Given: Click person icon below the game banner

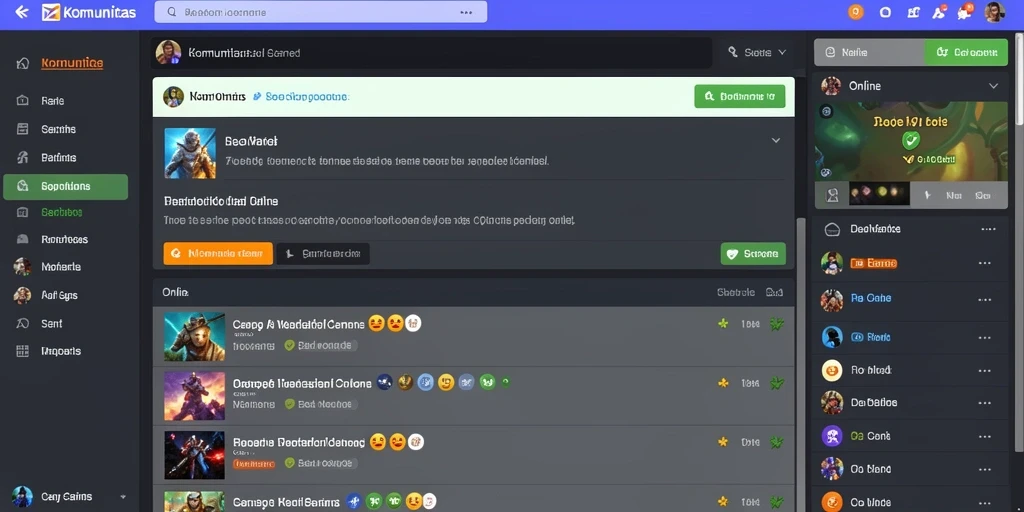Looking at the screenshot, I should [832, 195].
